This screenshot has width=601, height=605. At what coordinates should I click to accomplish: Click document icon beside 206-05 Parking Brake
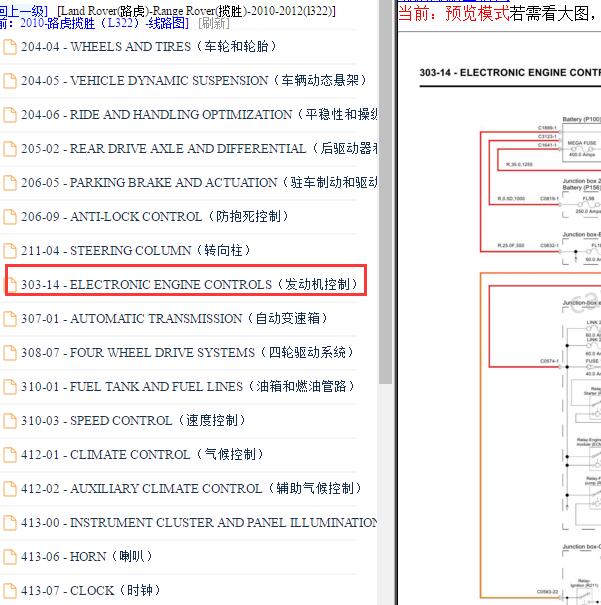click(x=10, y=183)
